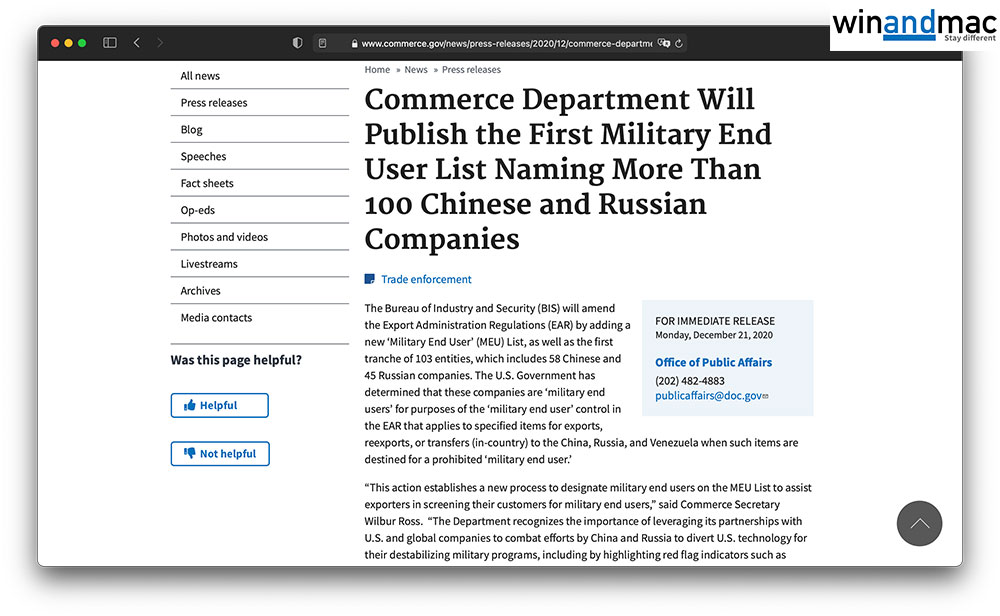Click the Office of Public Affairs link
Viewport: 1000px width, 616px height.
point(713,362)
